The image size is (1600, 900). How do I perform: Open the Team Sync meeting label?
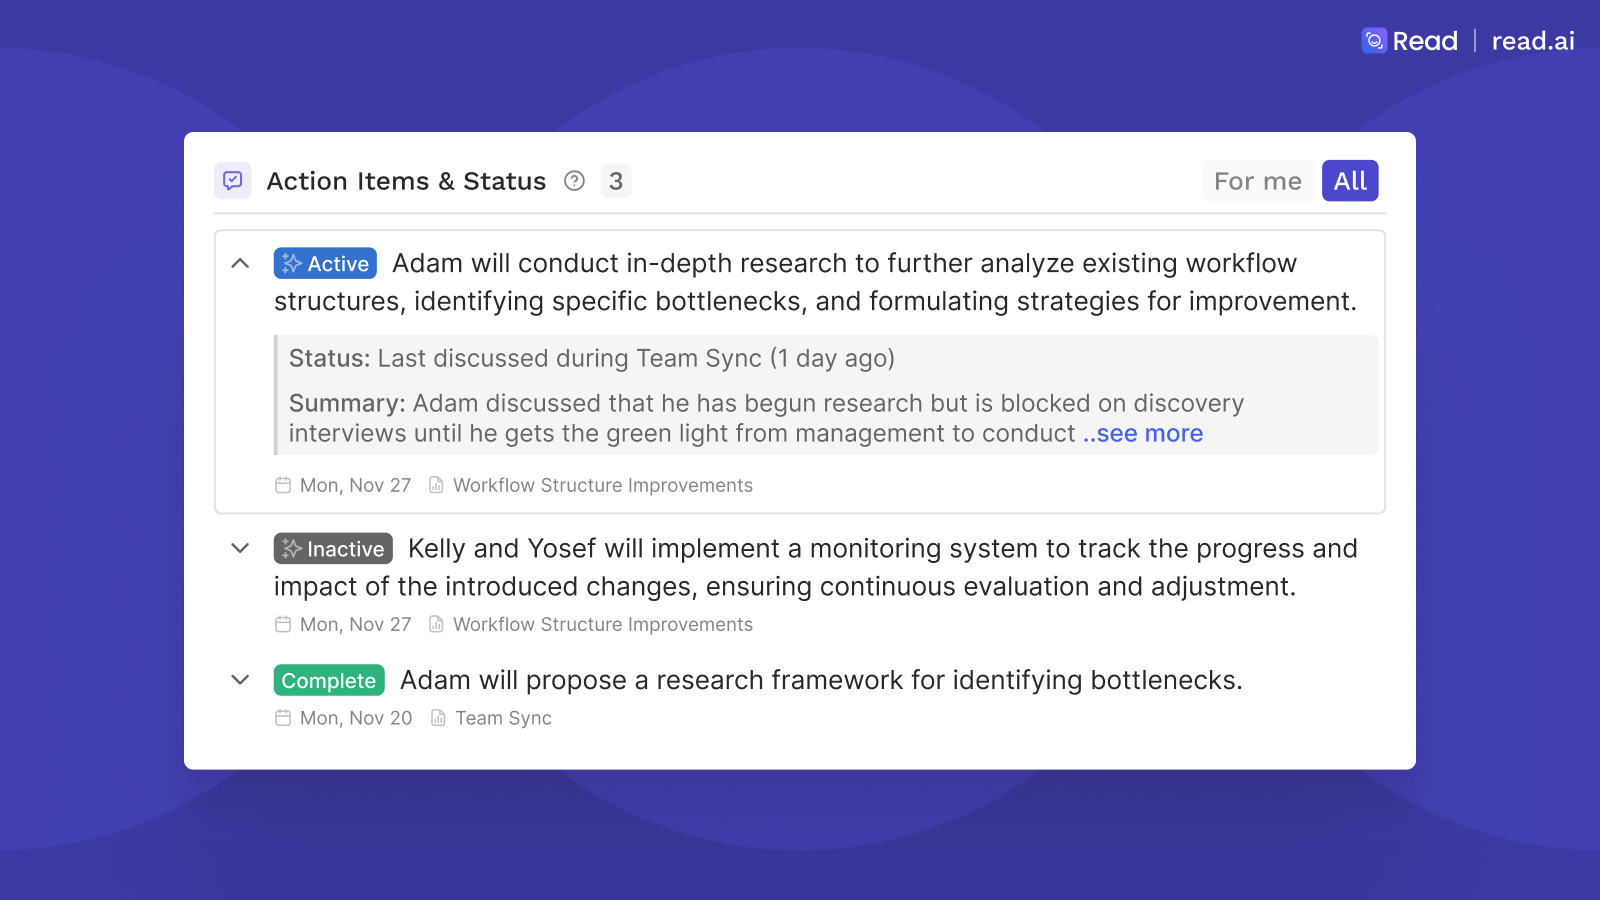click(504, 718)
